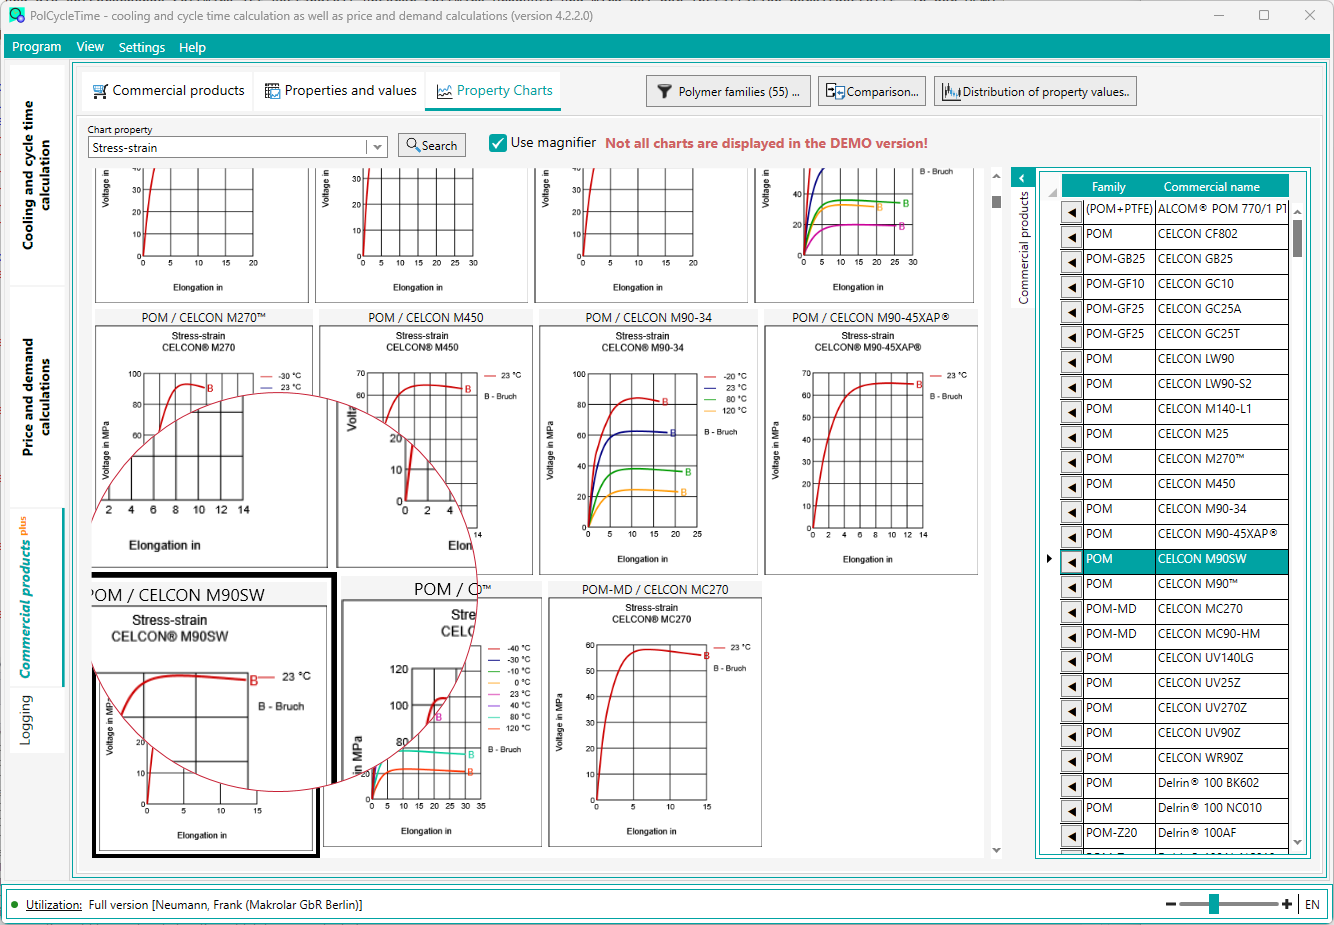Click the PolCycleTime app icon in title bar

coord(16,15)
